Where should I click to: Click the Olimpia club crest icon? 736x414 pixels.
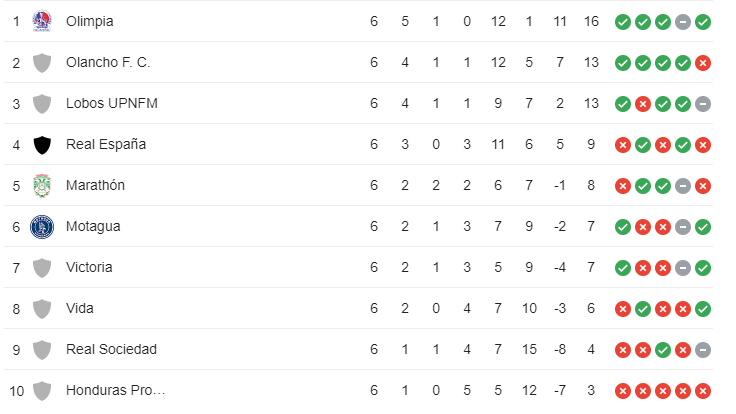[x=42, y=21]
